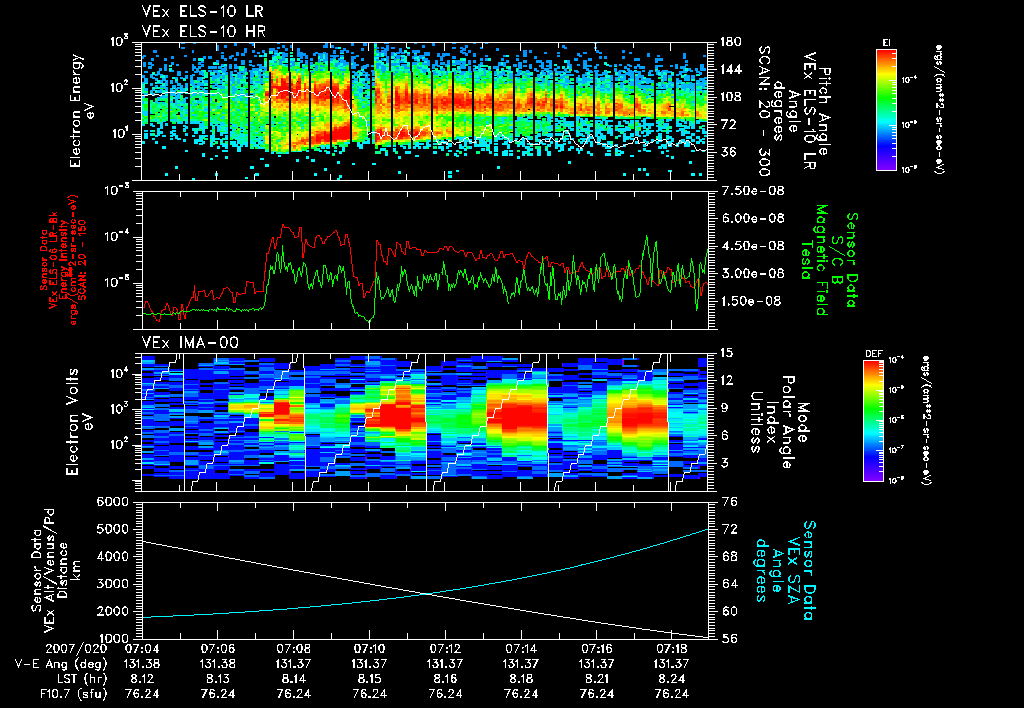The image size is (1024, 708).
Task: Click the 144 pitch angle tick label
Action: [730, 69]
